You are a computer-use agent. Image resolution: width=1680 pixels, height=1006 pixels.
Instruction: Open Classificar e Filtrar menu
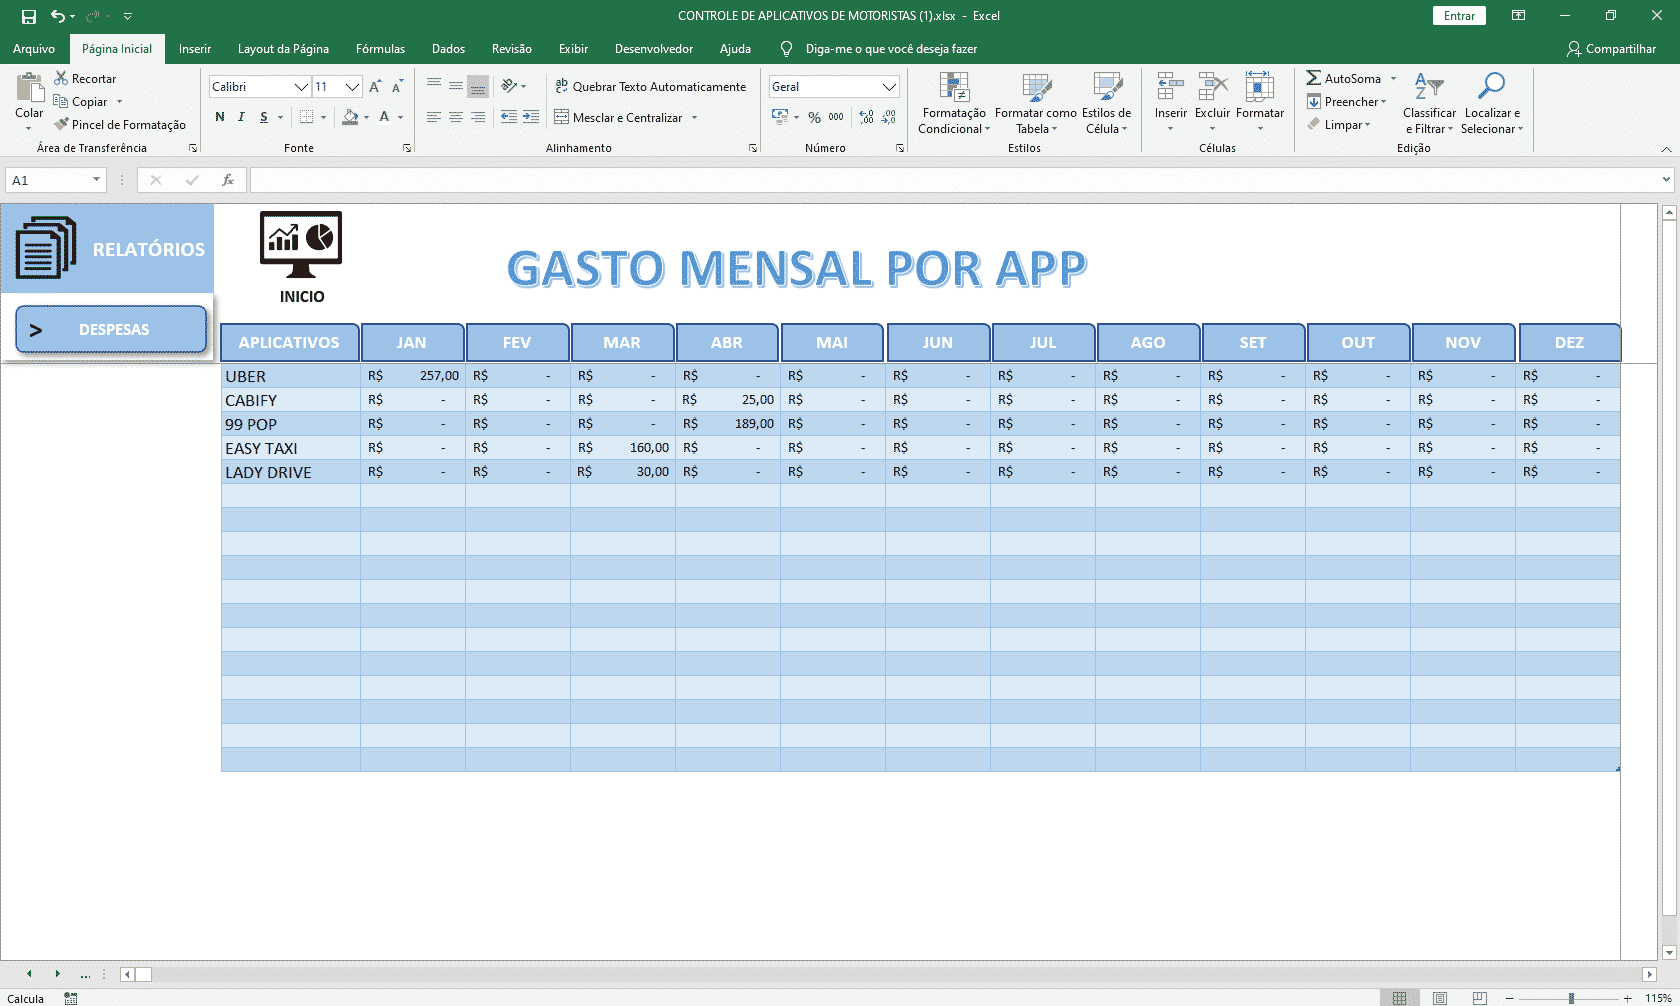[x=1429, y=103]
